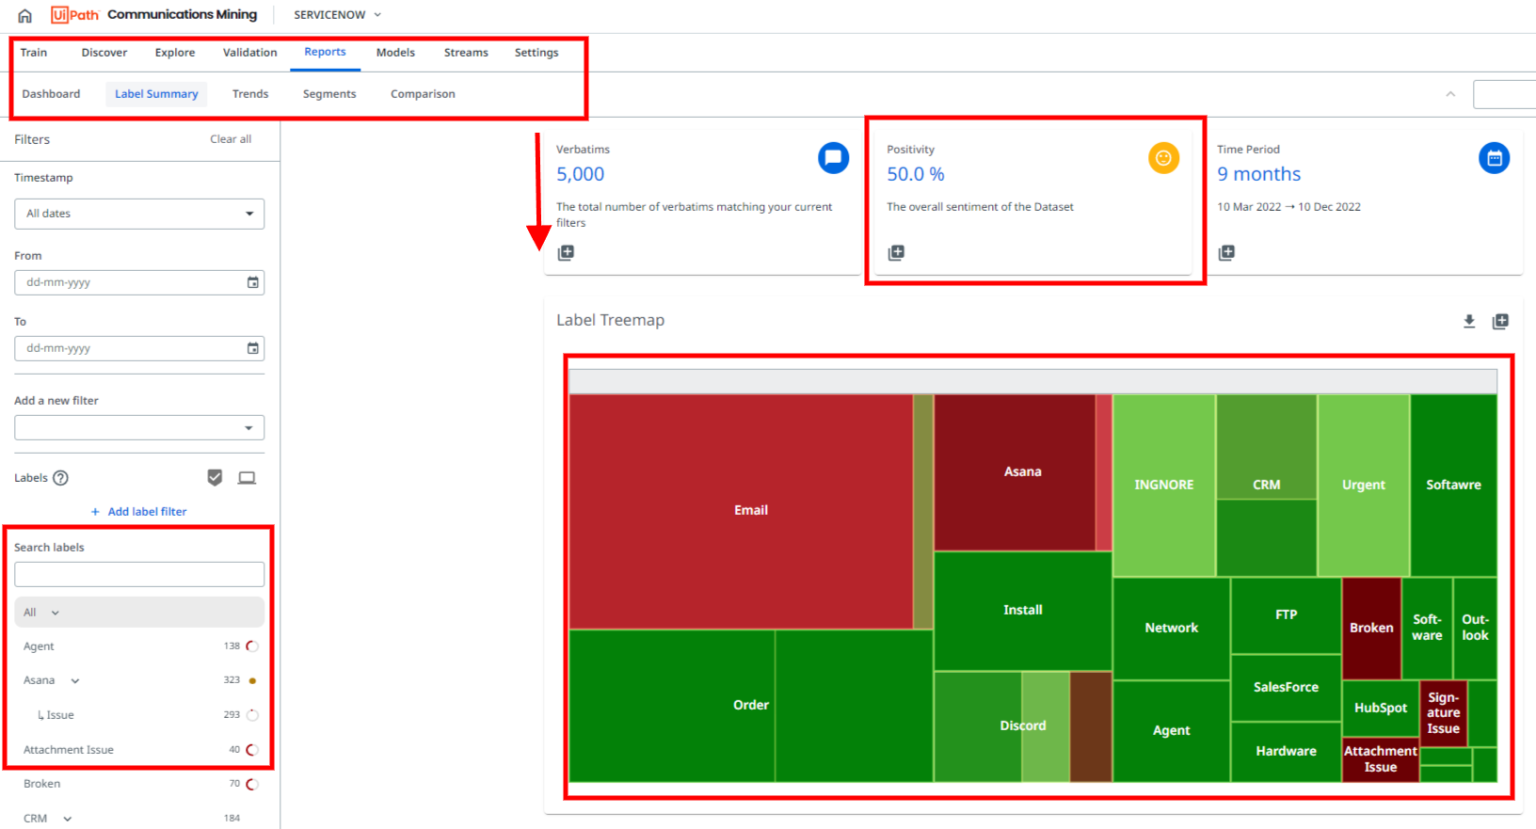Click inside the Search labels input field
The width and height of the screenshot is (1536, 829).
click(x=139, y=574)
